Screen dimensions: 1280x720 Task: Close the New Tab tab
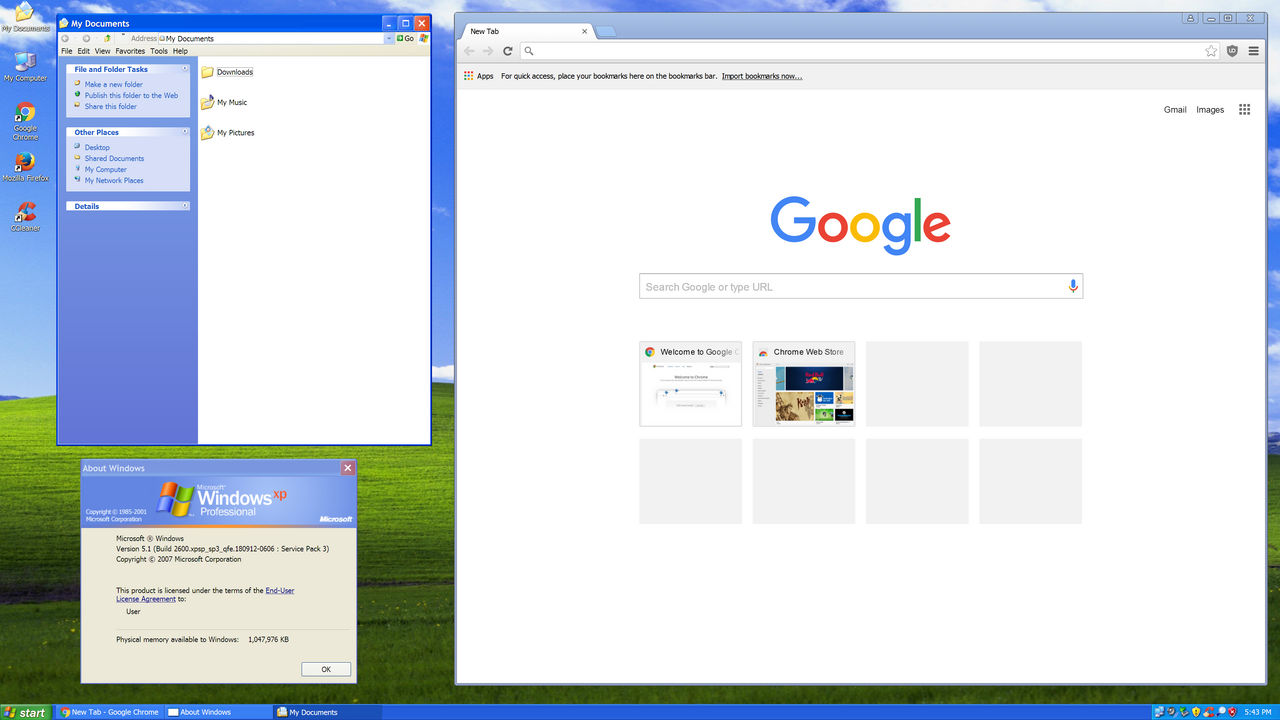tap(582, 31)
